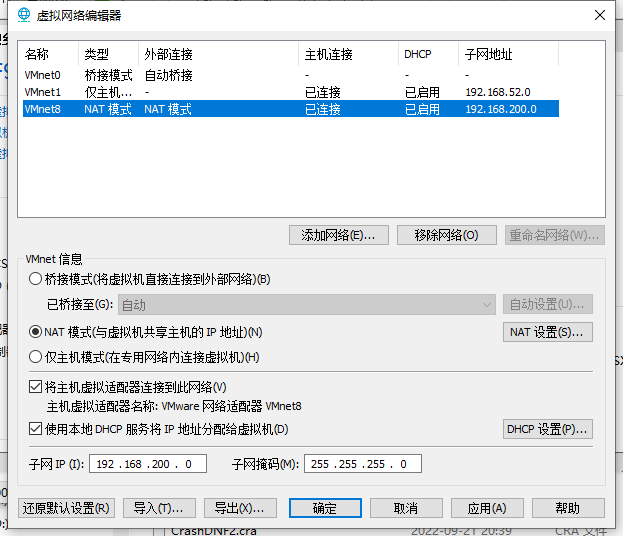Click the 主机连接 column header
The image size is (623, 536).
click(x=348, y=54)
